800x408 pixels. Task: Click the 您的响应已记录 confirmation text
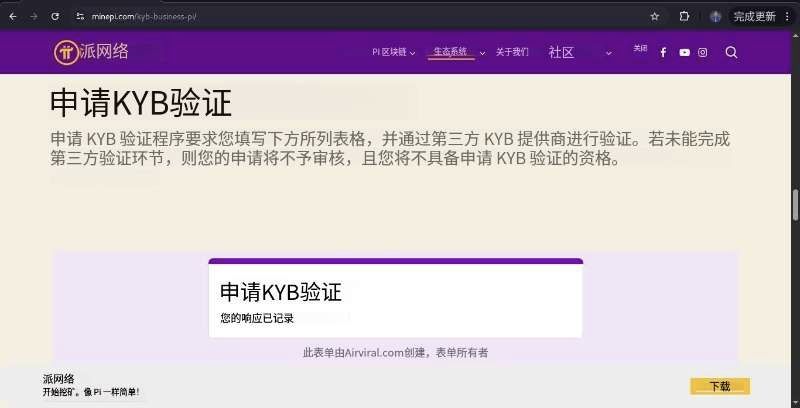257,318
